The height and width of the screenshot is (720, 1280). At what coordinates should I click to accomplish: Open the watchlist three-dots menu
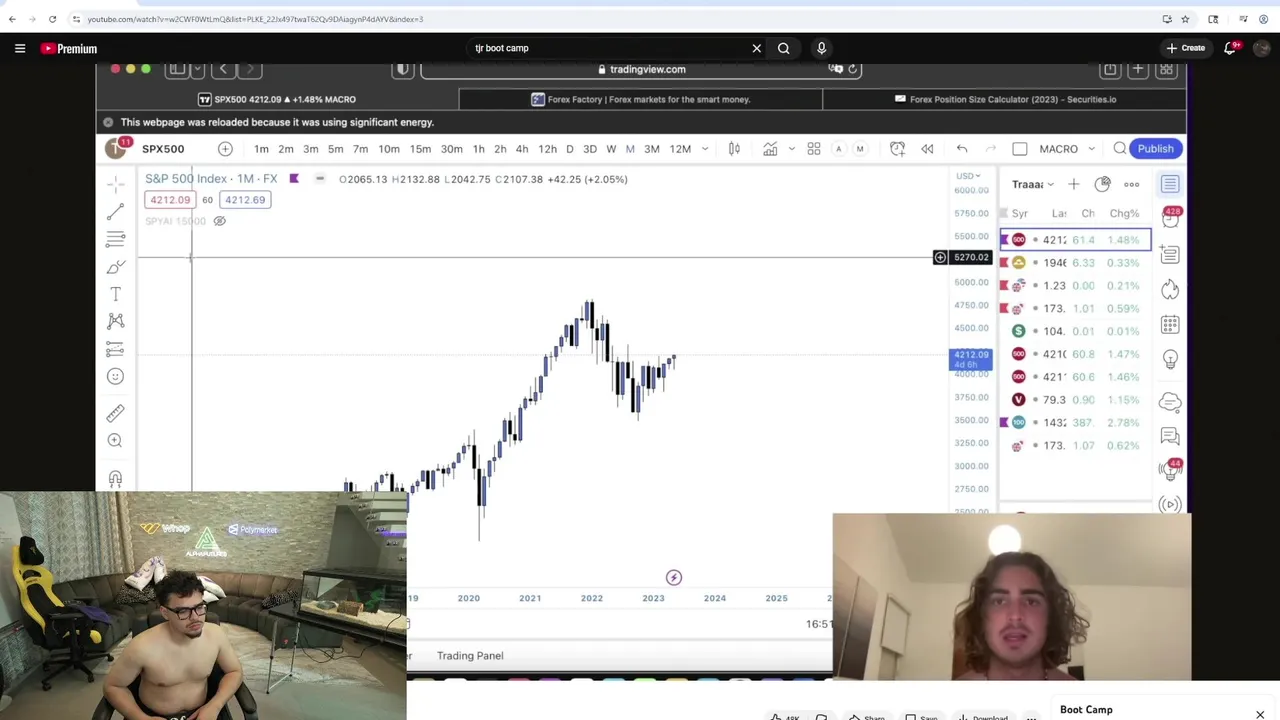point(1132,184)
